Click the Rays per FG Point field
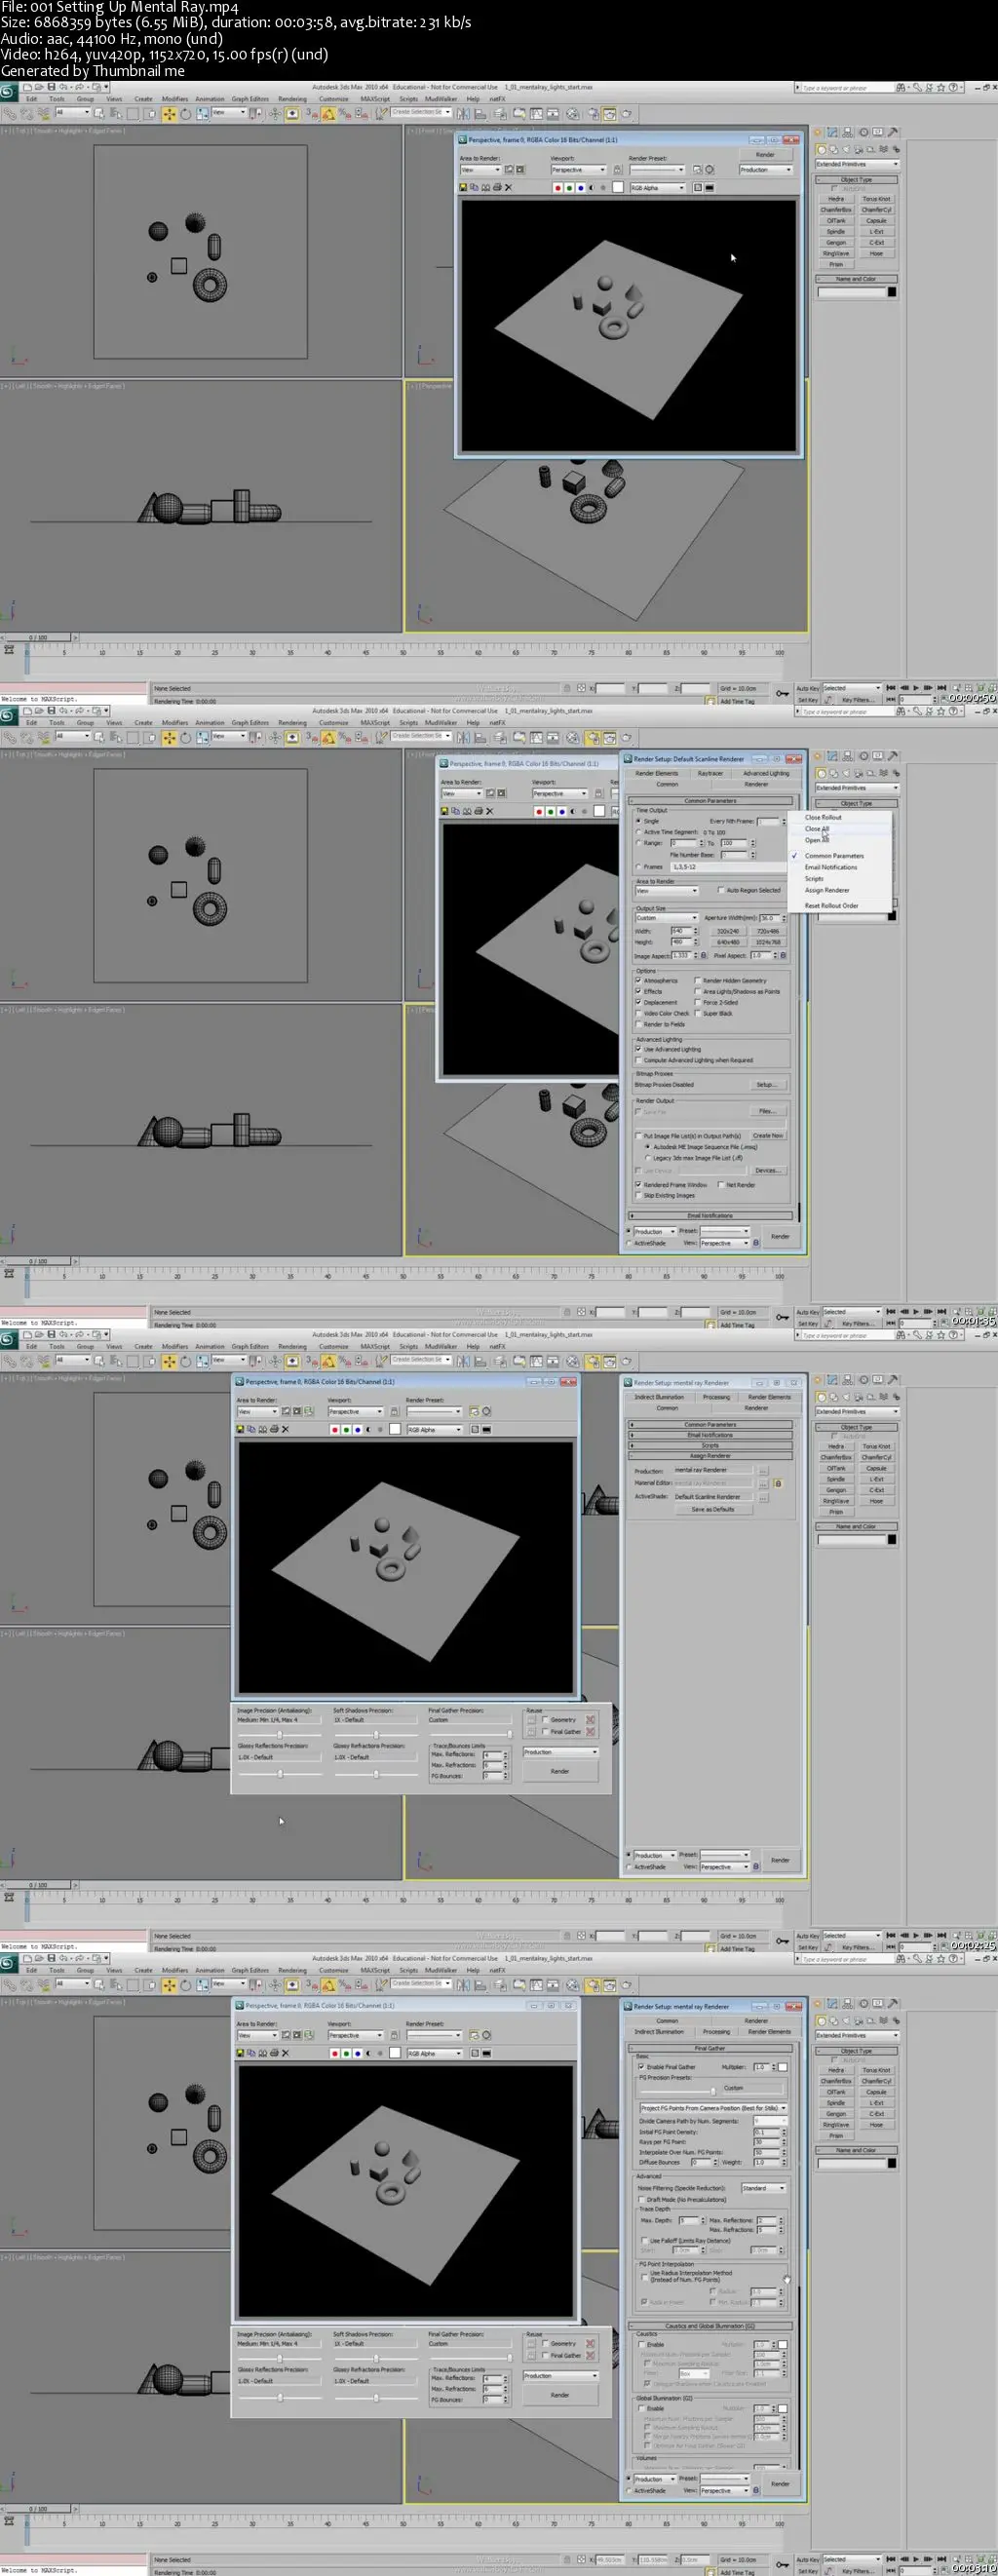This screenshot has height=2576, width=998. coord(765,2142)
